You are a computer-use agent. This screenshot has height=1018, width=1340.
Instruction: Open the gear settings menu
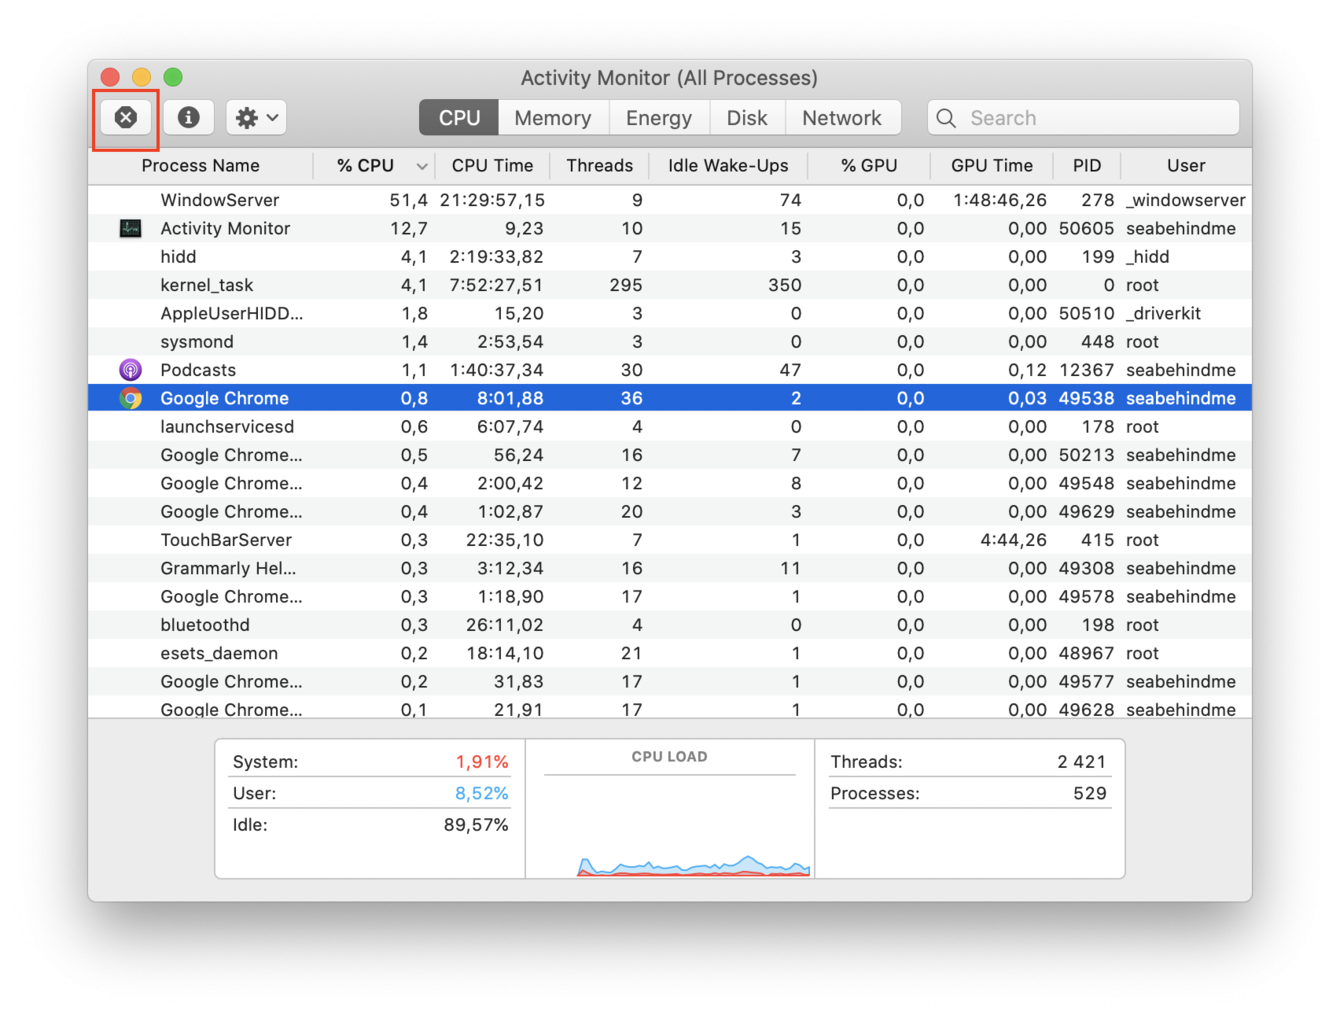246,117
